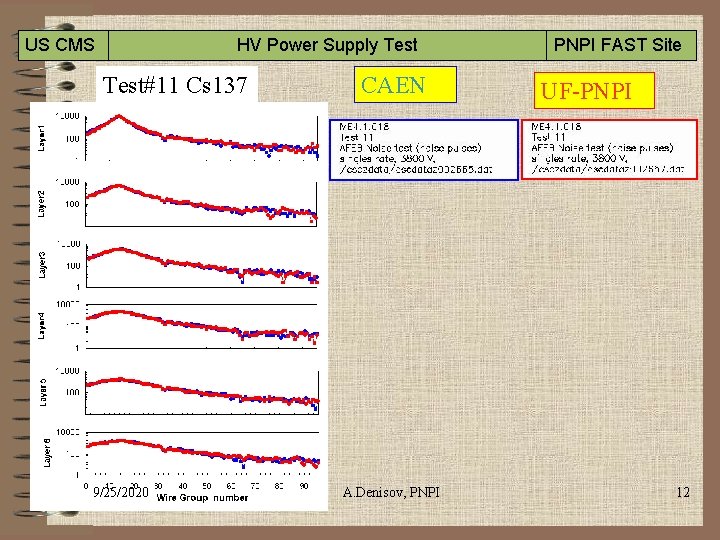720x540 pixels.
Task: Click the yellow CAEN label box
Action: [405, 84]
